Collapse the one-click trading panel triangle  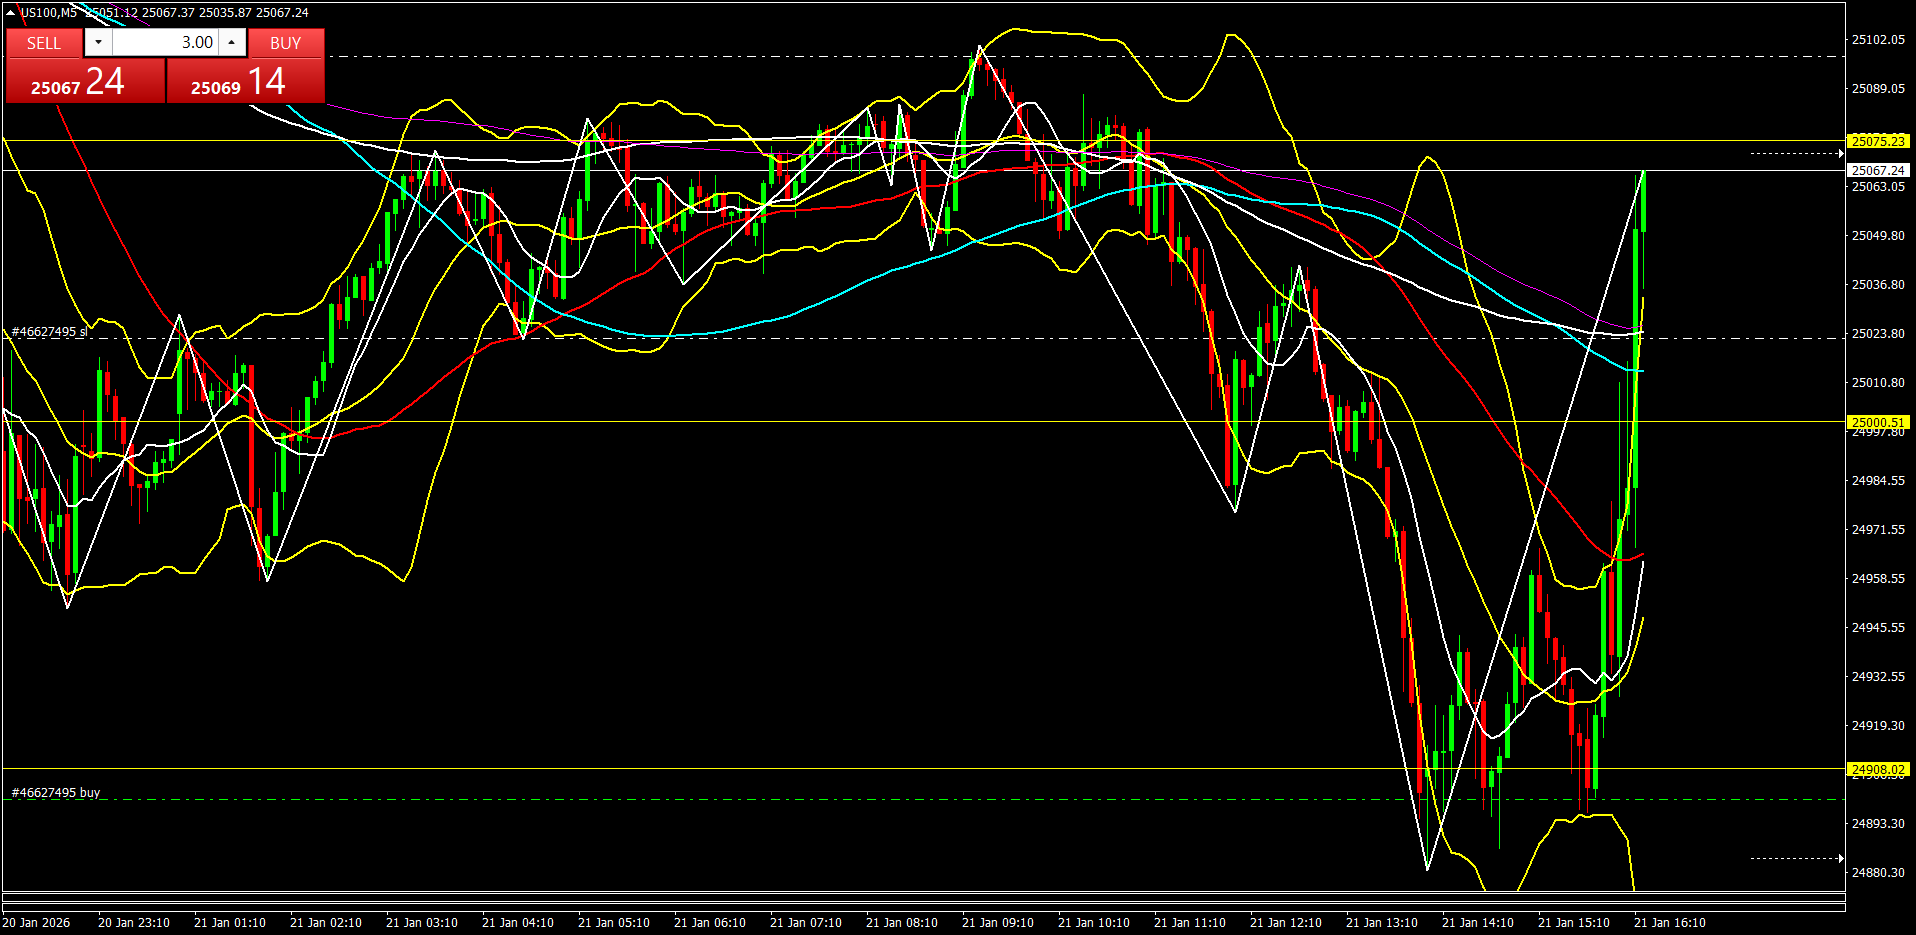[10, 13]
